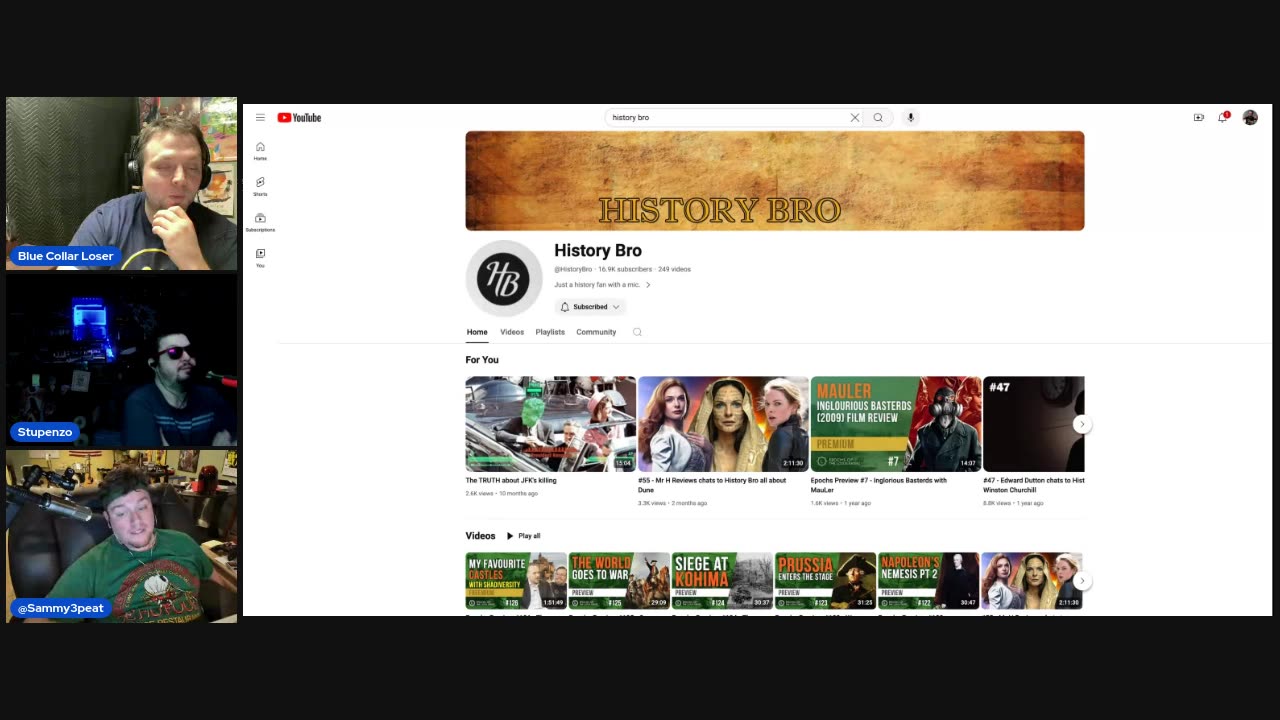Open the #47 Edward Dutton thumbnail
Screen dimensions: 1280x720
pos(1034,424)
